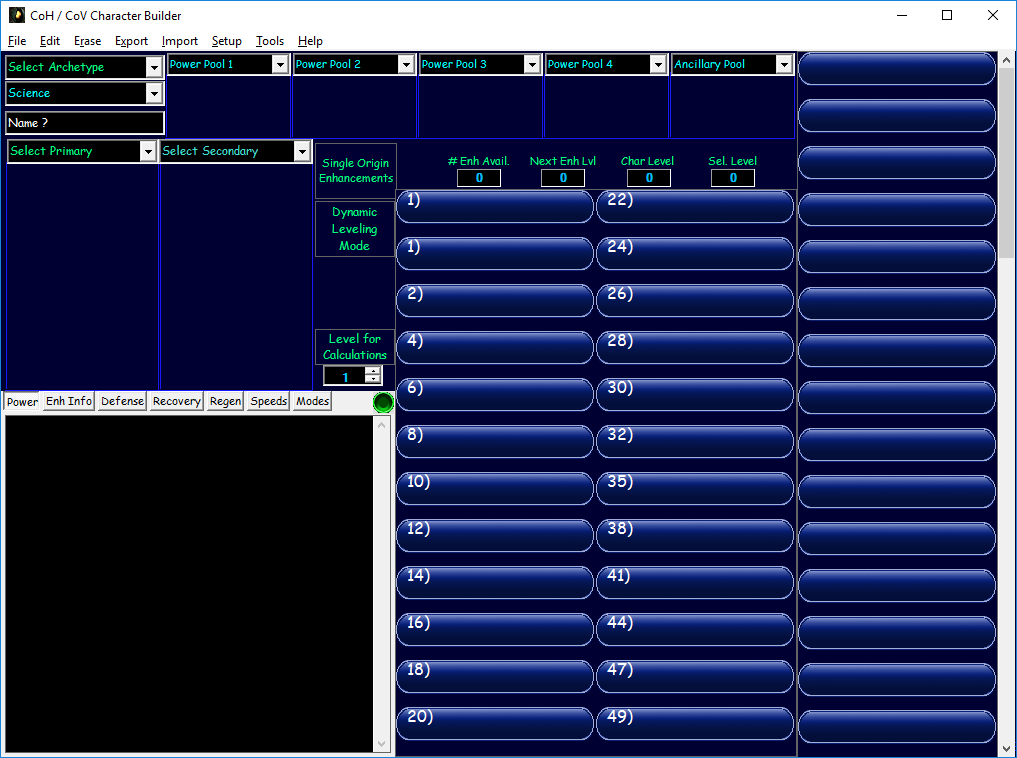Viewport: 1017px width, 758px height.
Task: Select the level 28) power slot
Action: (695, 348)
